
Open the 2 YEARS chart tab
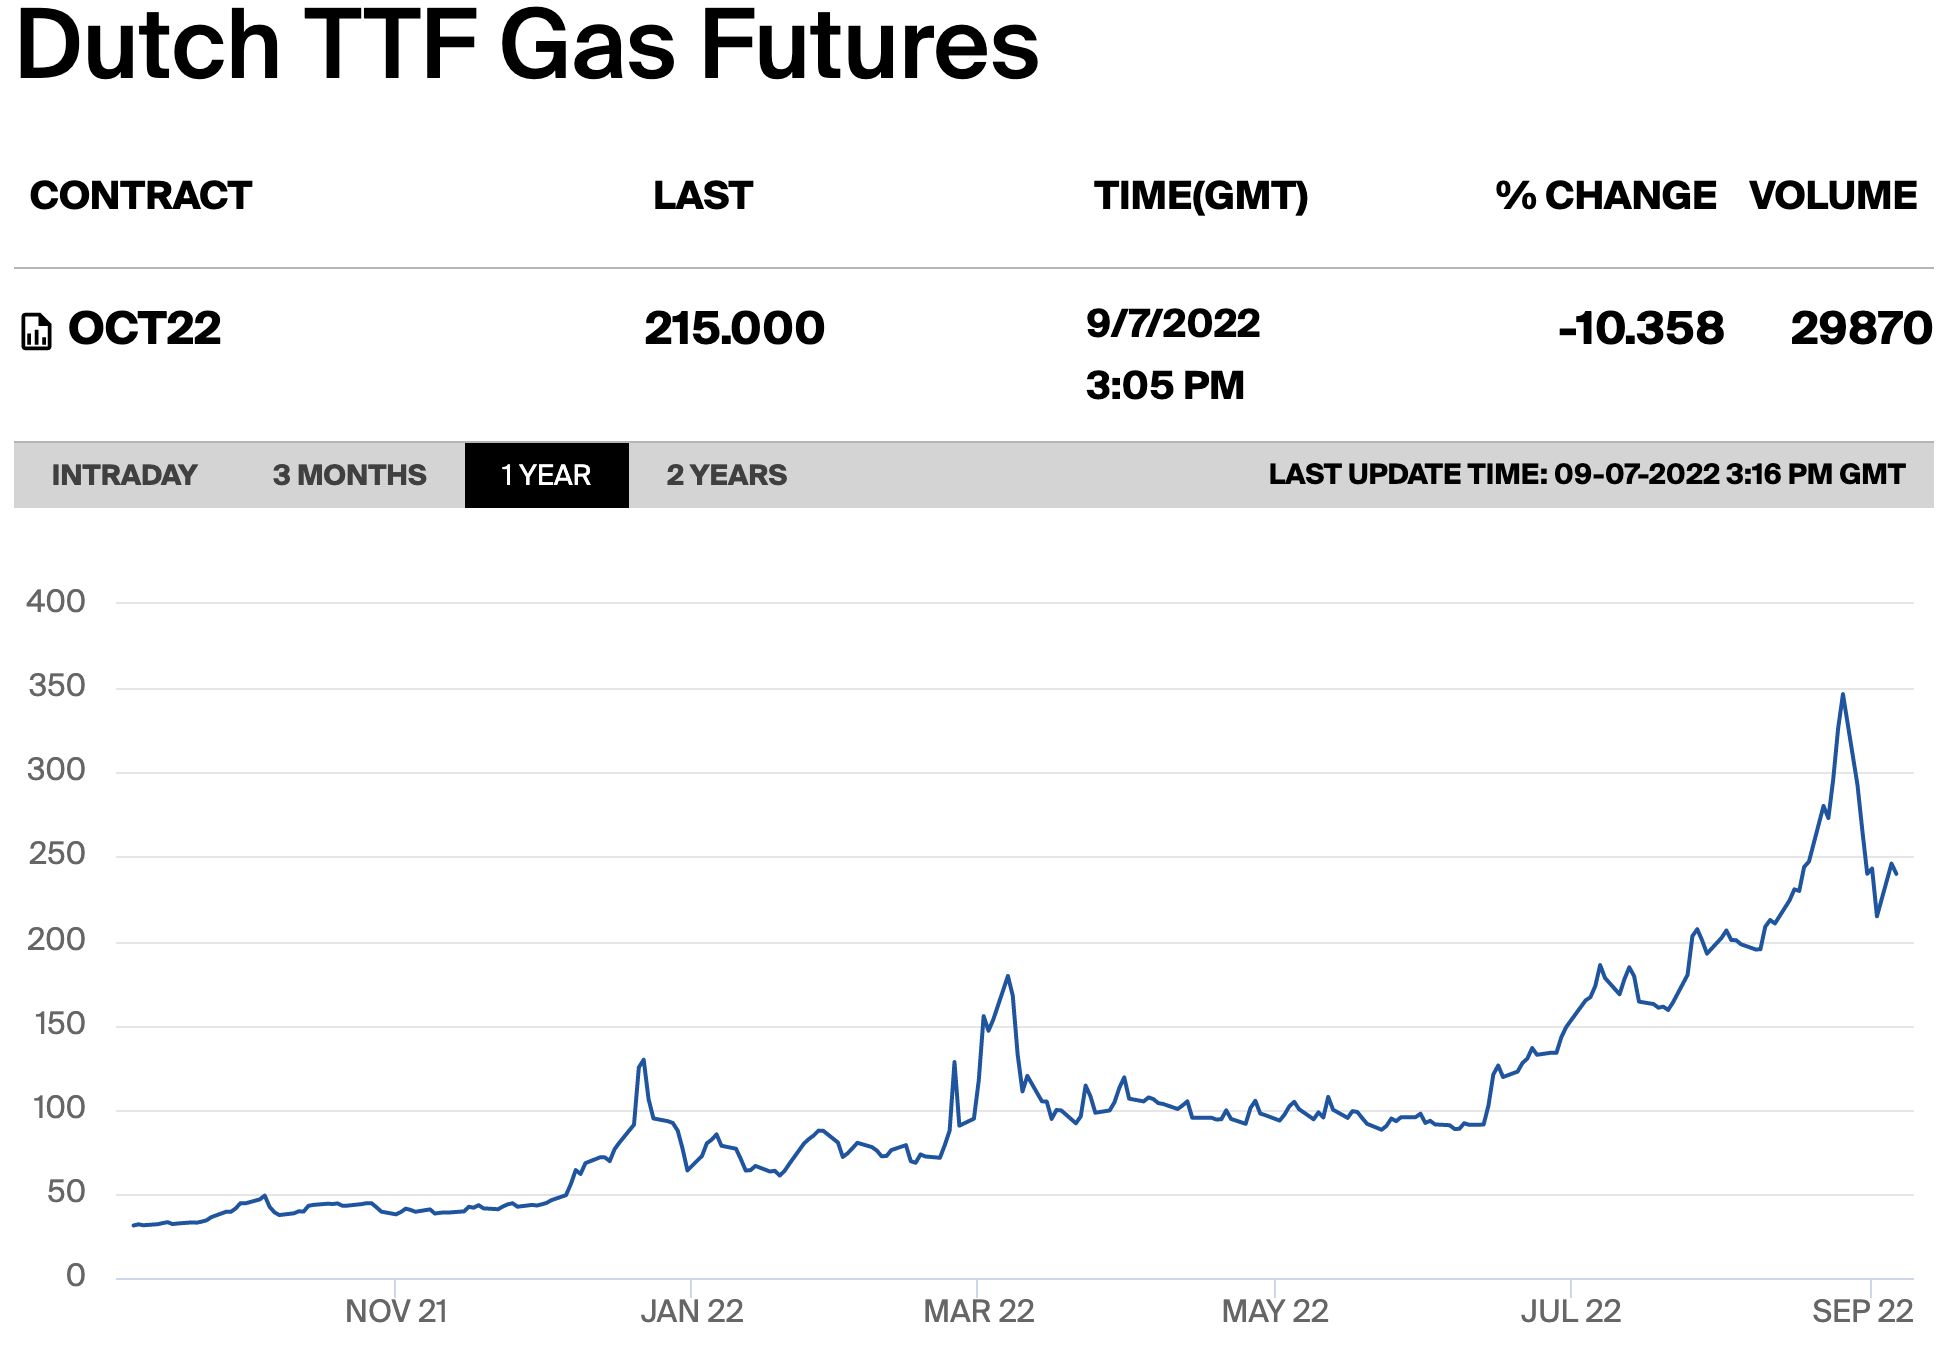coord(726,475)
